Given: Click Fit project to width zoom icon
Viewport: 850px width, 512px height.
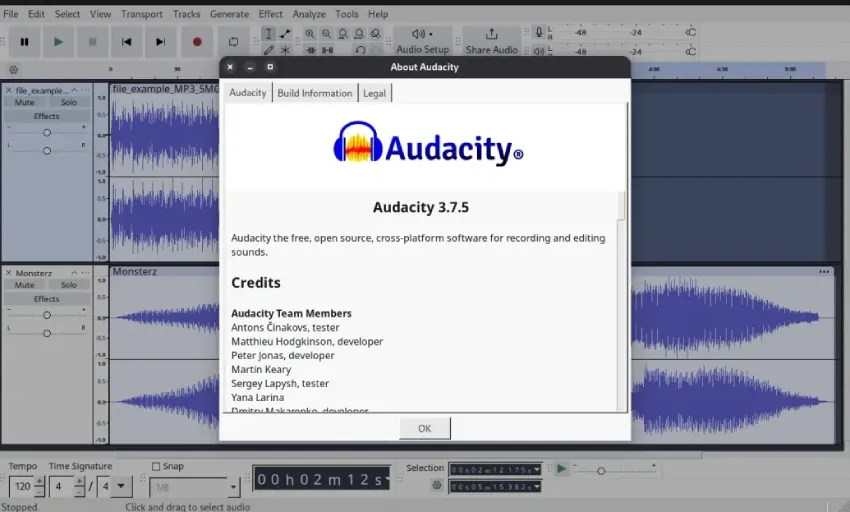Looking at the screenshot, I should coord(359,34).
